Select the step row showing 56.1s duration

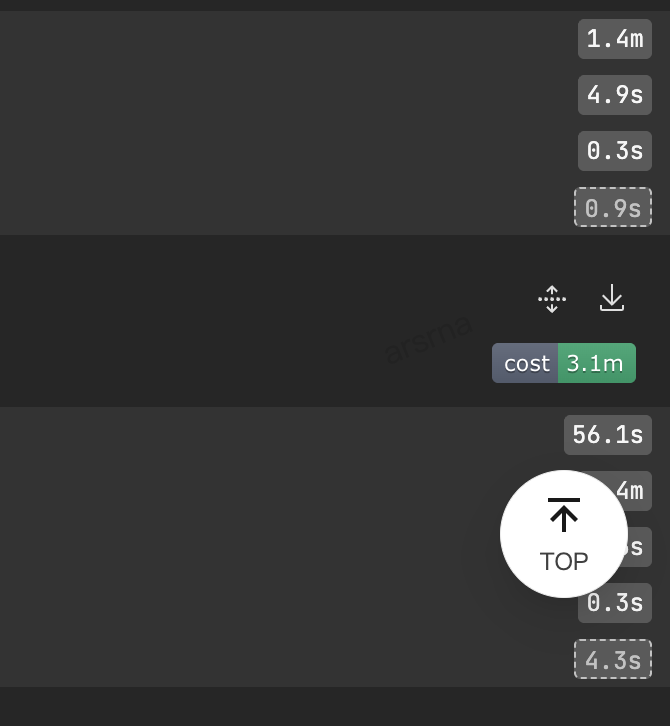pyautogui.click(x=280, y=435)
